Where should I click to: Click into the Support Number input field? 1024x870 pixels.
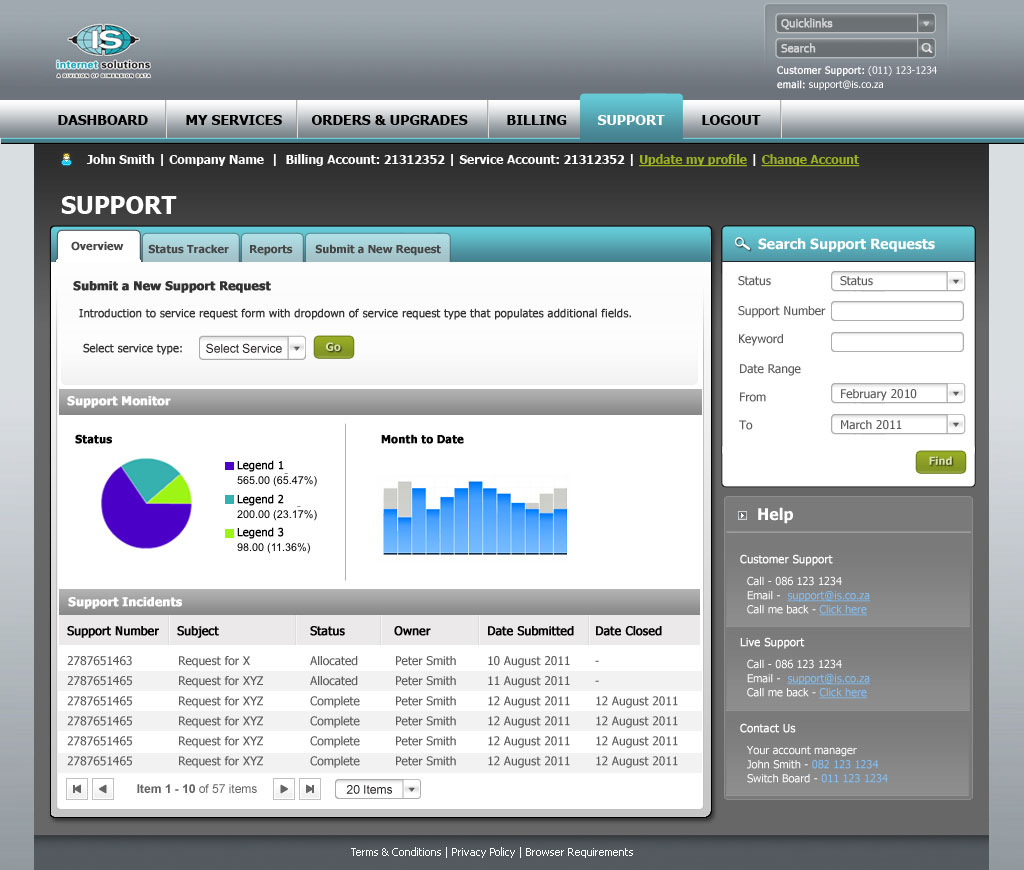(897, 311)
